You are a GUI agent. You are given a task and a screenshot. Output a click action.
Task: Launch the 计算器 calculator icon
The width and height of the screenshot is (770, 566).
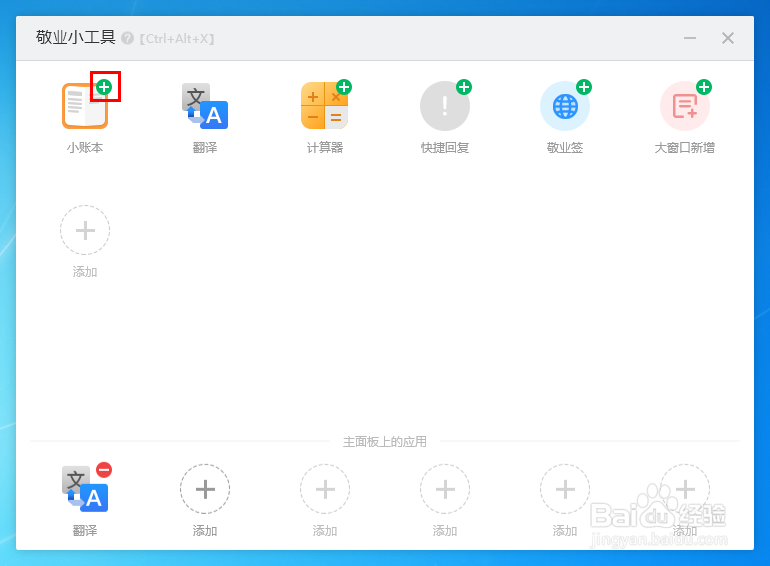coord(325,106)
